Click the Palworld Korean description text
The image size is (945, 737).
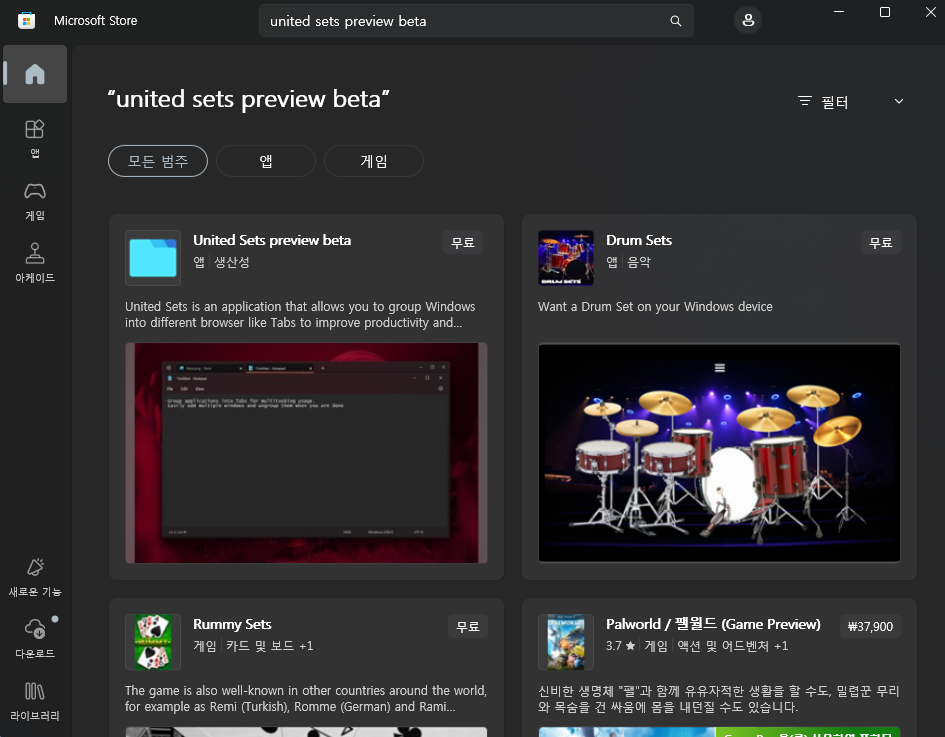pyautogui.click(x=718, y=698)
